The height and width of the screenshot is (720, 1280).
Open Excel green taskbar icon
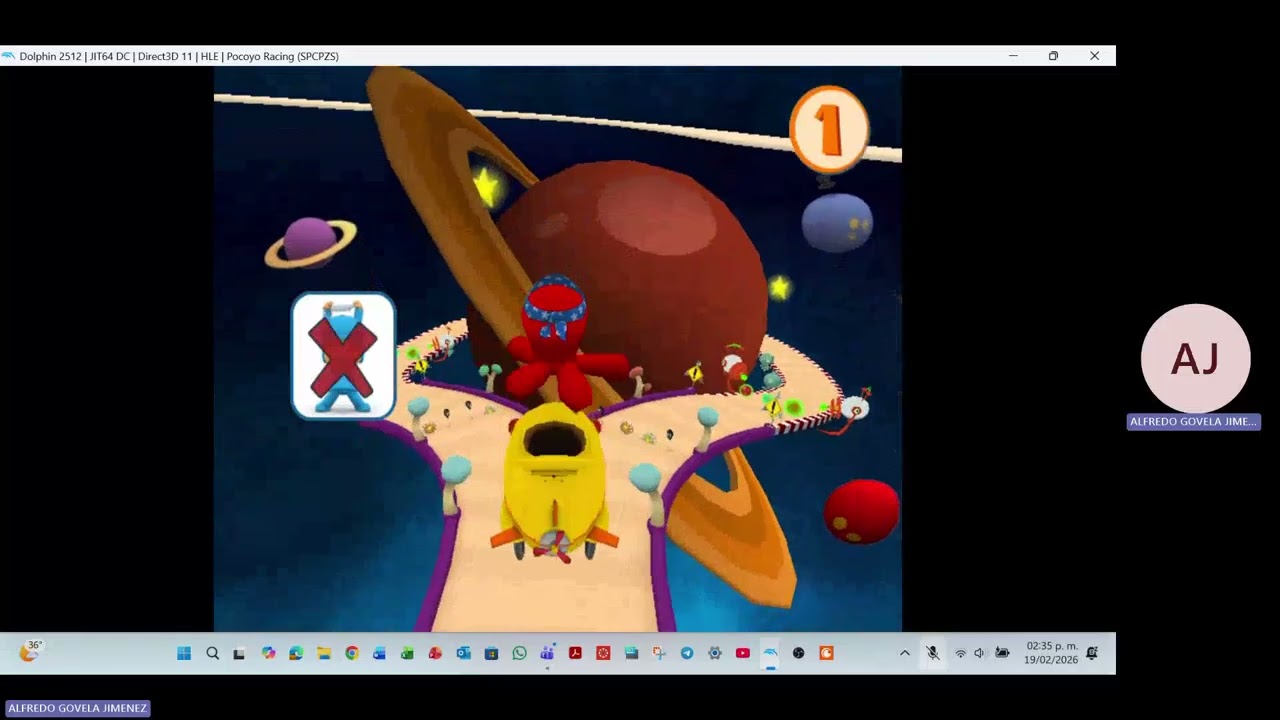click(407, 653)
